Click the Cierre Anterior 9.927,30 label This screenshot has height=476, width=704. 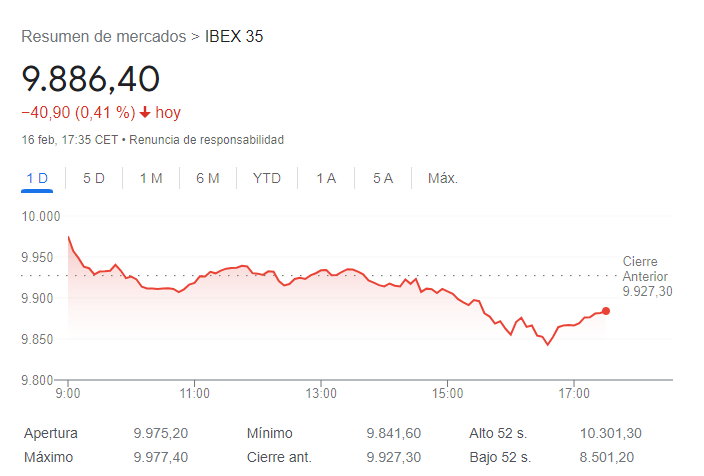(645, 276)
